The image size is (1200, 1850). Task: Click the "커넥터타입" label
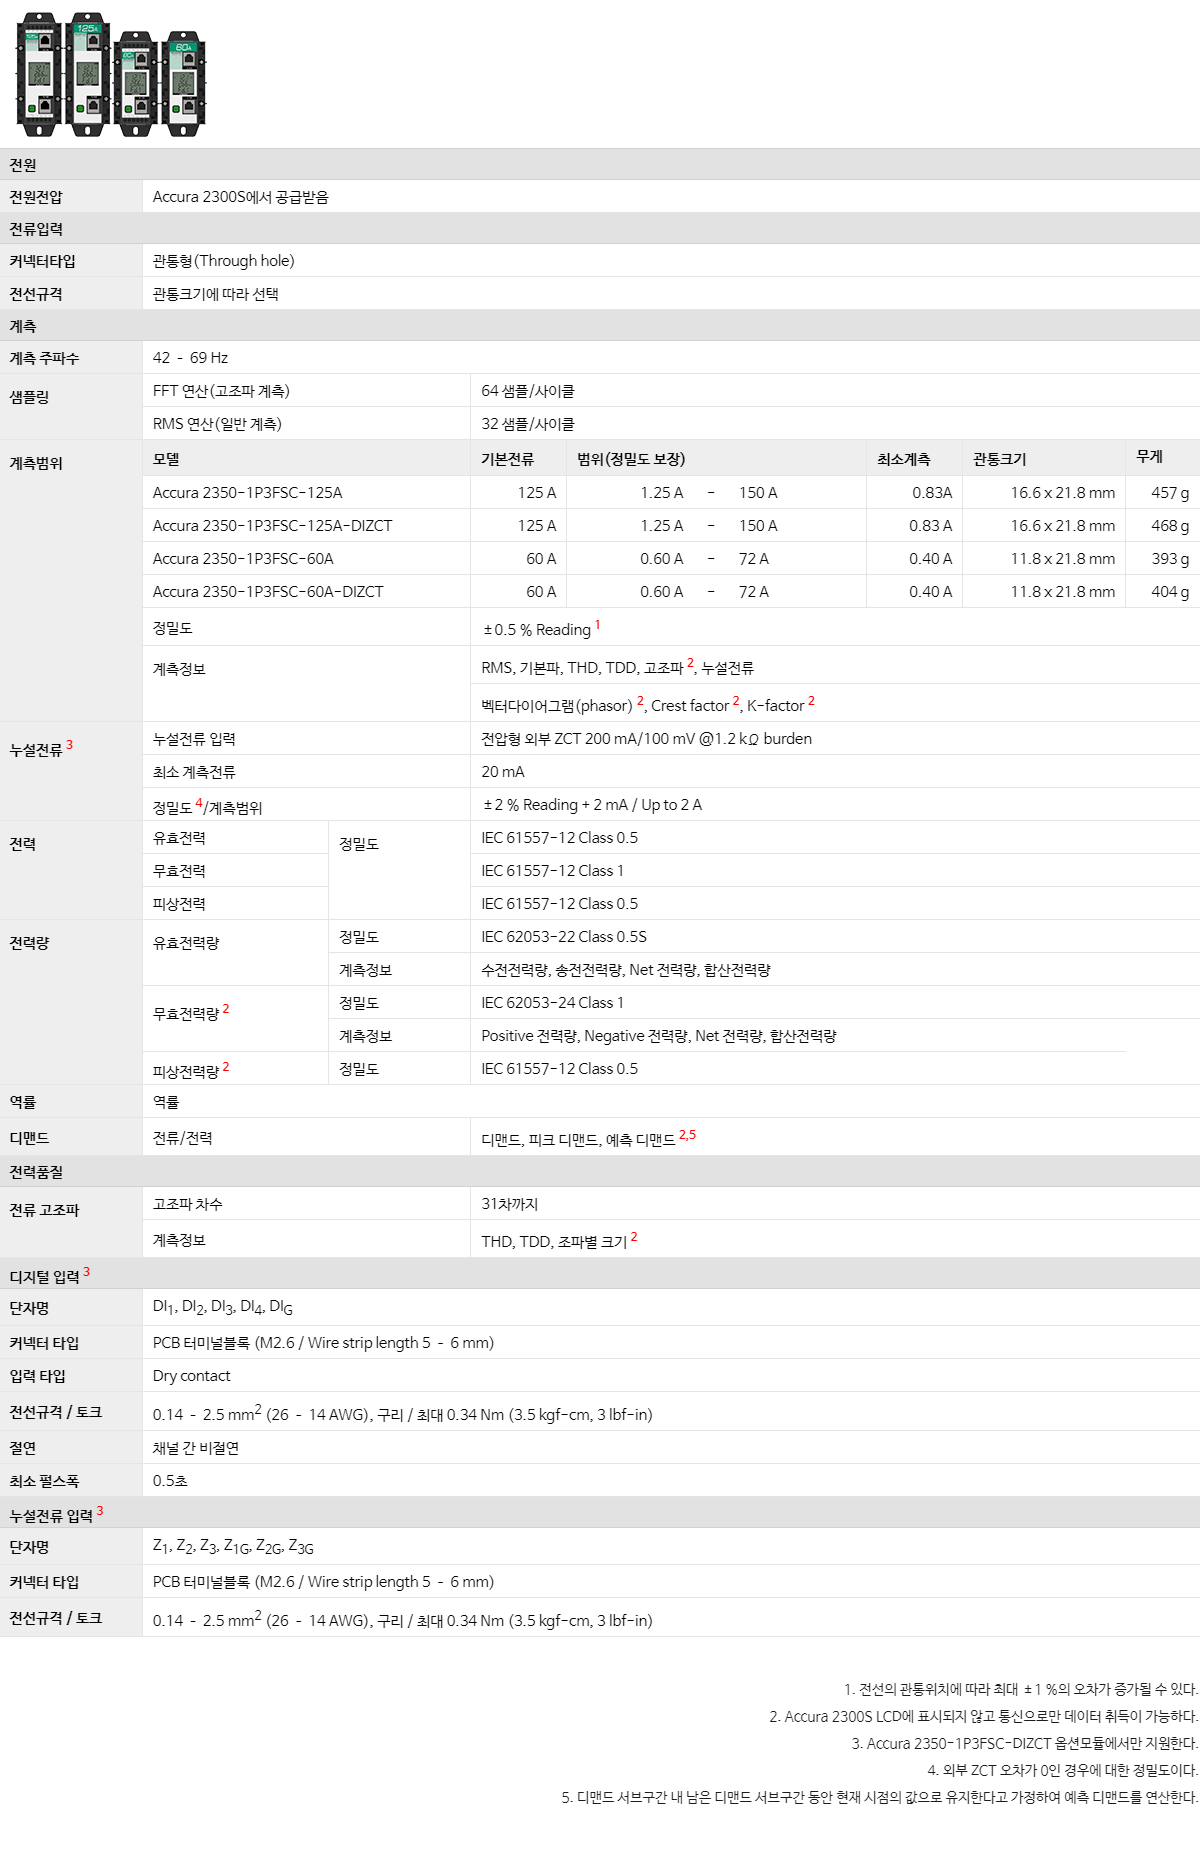(x=43, y=261)
